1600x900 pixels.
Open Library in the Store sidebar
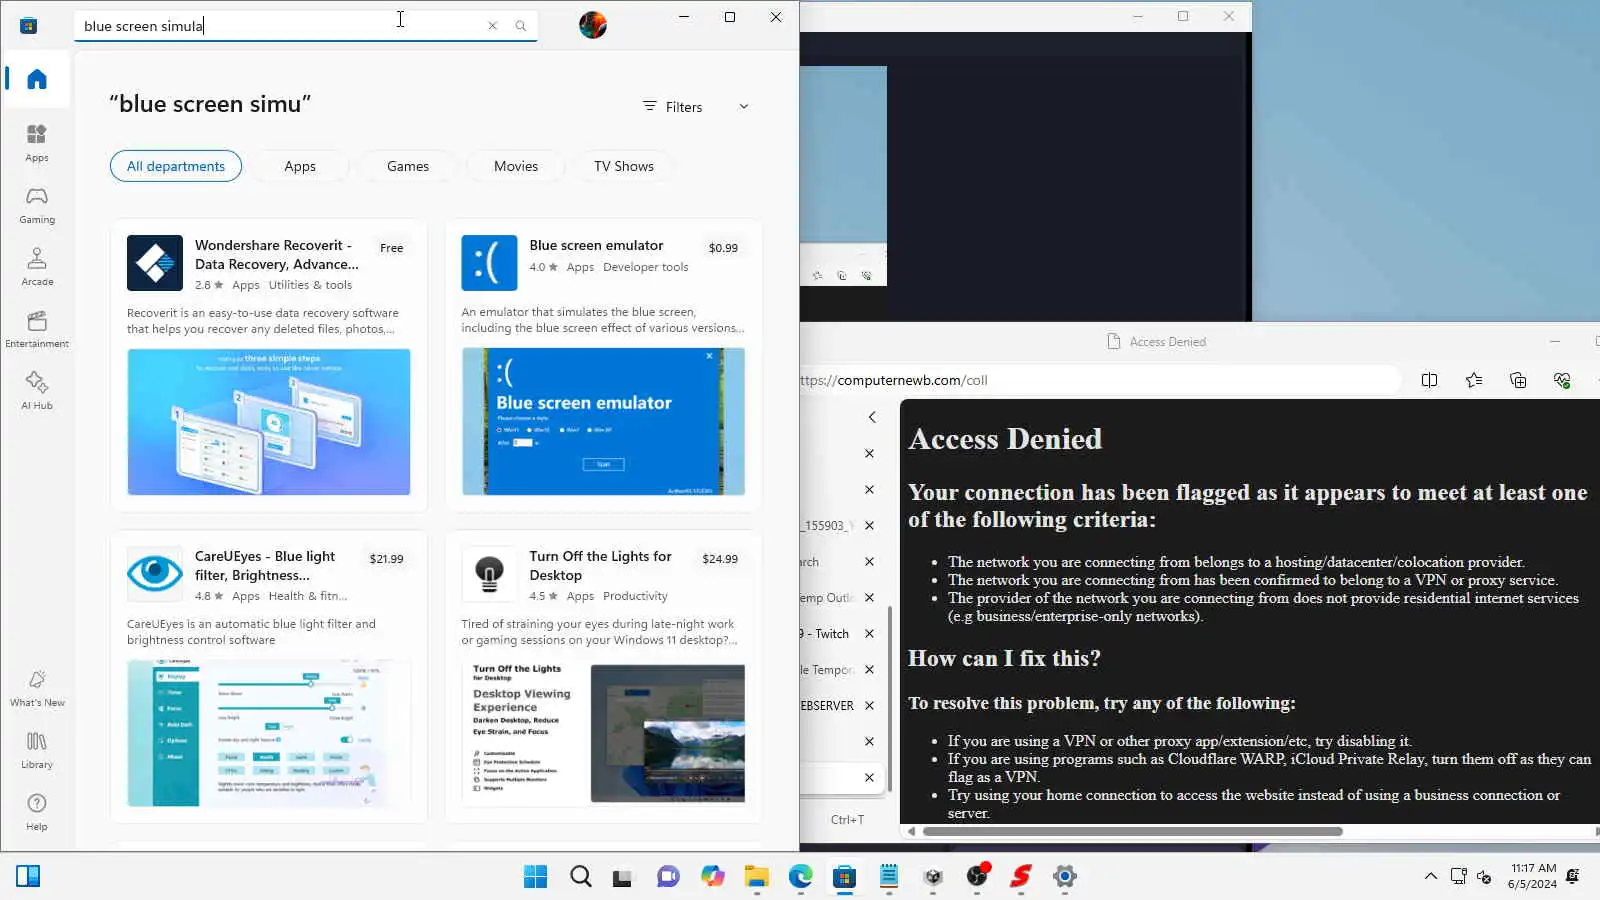37,750
